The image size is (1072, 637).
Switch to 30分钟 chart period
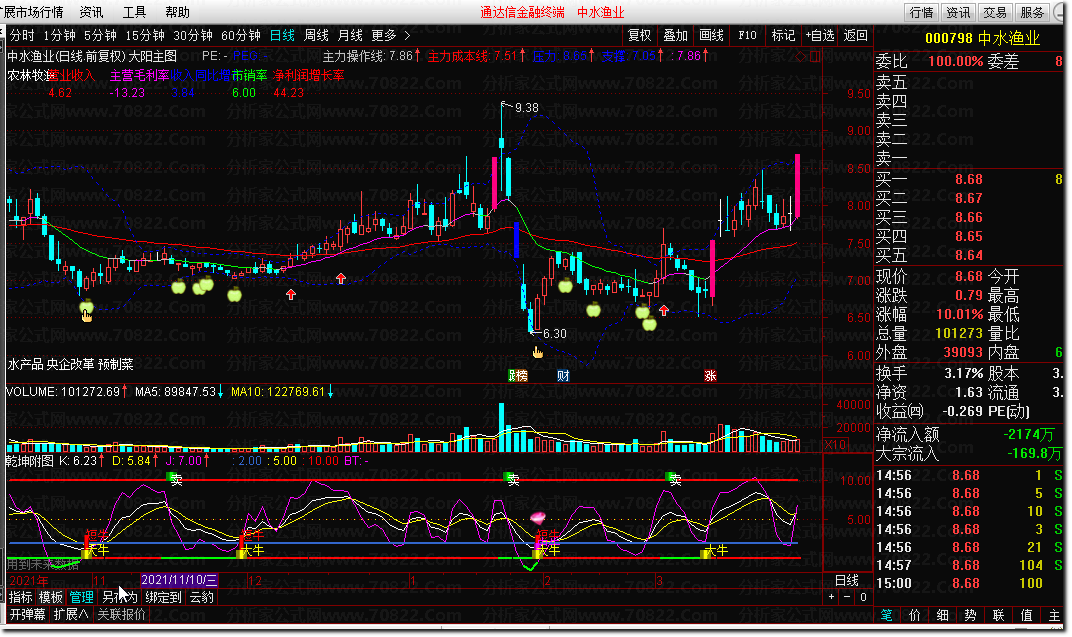click(x=193, y=35)
